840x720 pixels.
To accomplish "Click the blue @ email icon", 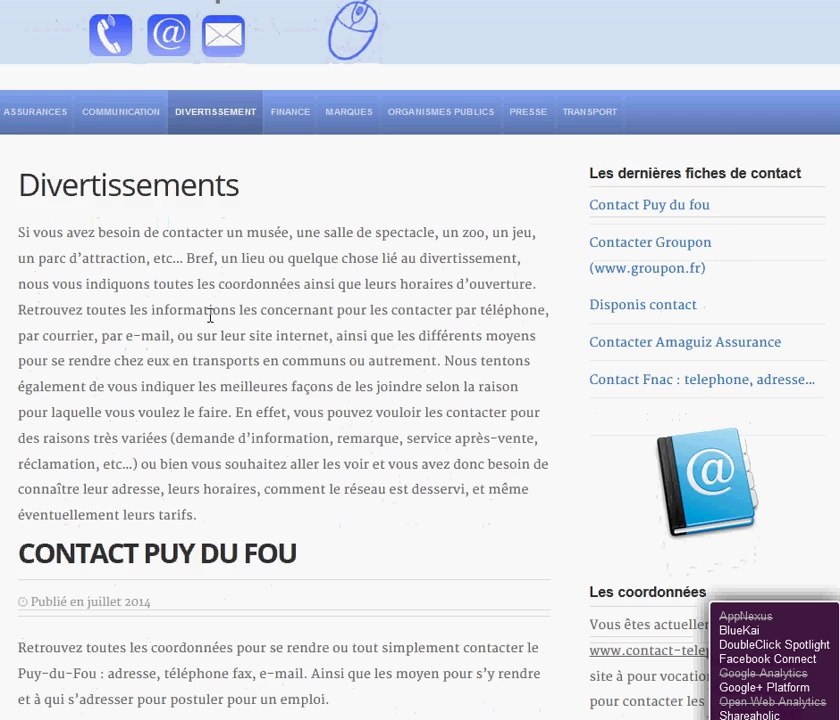I will (x=169, y=35).
